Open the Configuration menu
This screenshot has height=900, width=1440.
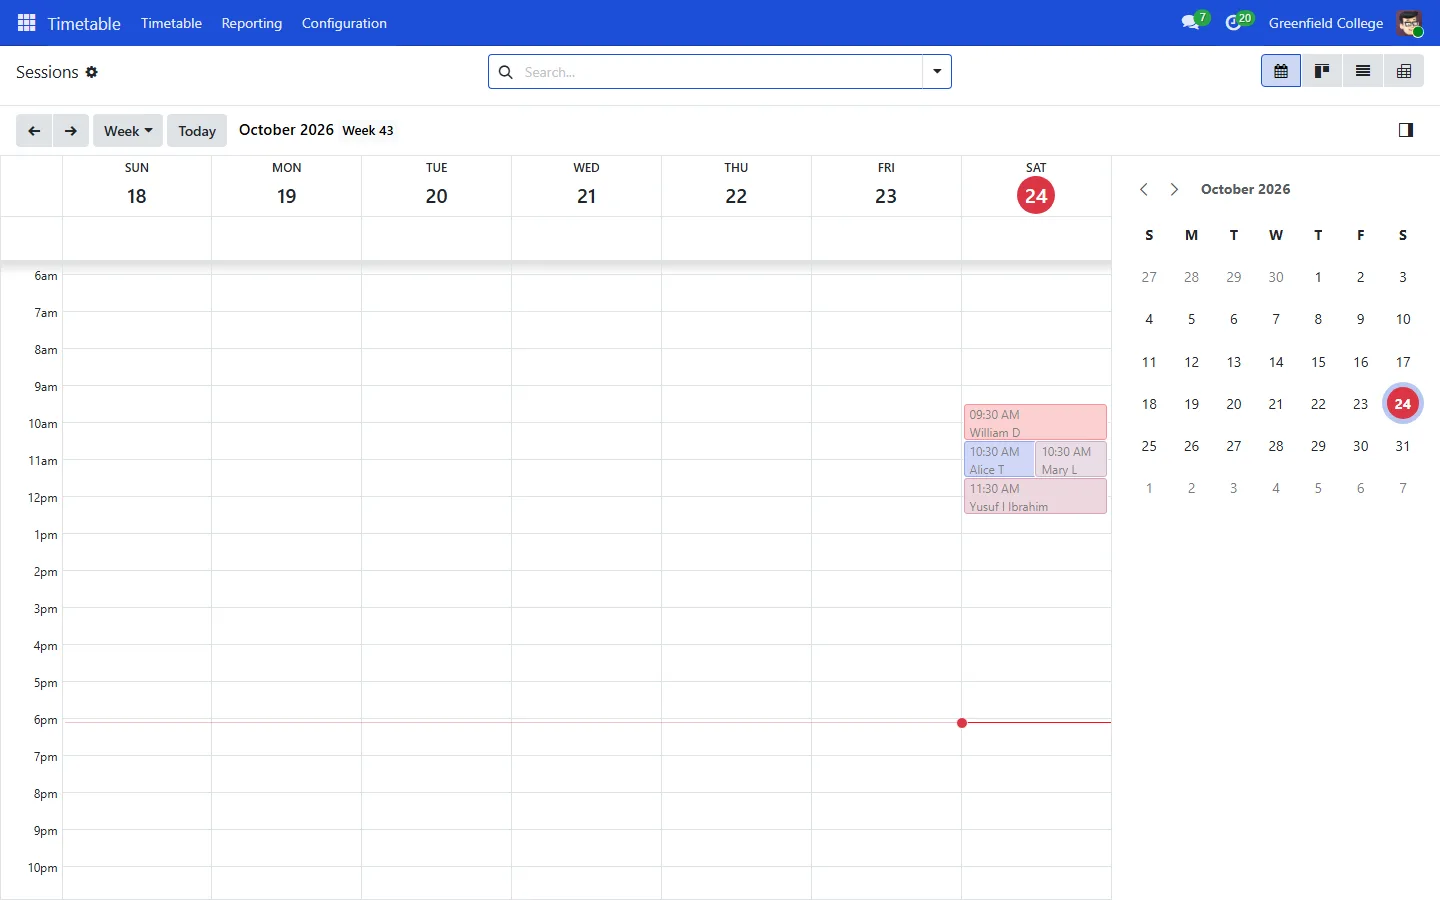(x=344, y=23)
